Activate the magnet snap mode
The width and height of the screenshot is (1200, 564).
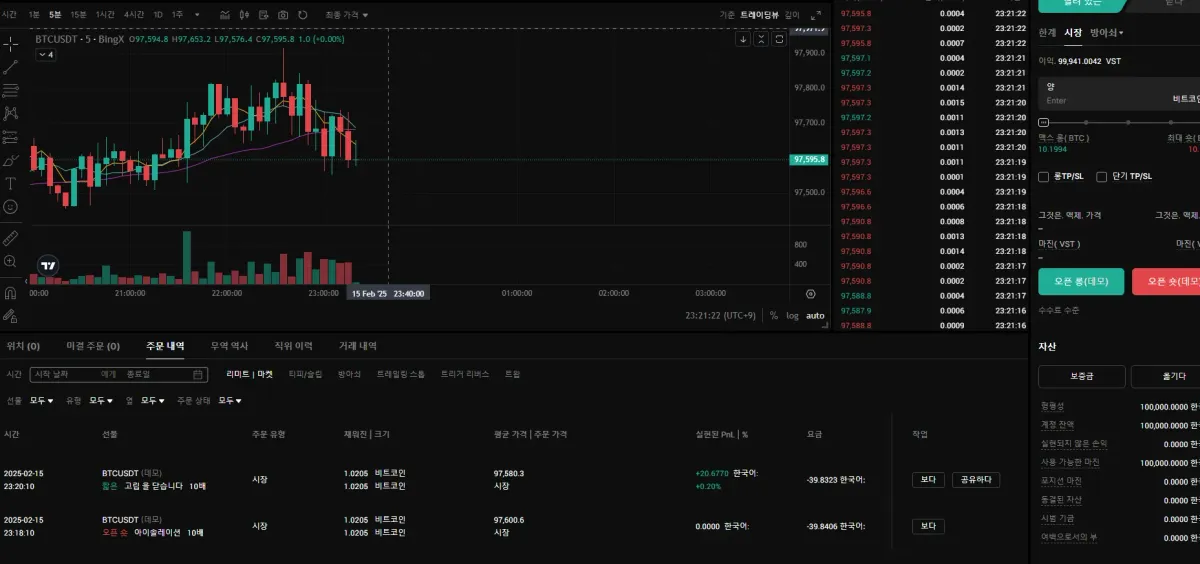coord(10,294)
